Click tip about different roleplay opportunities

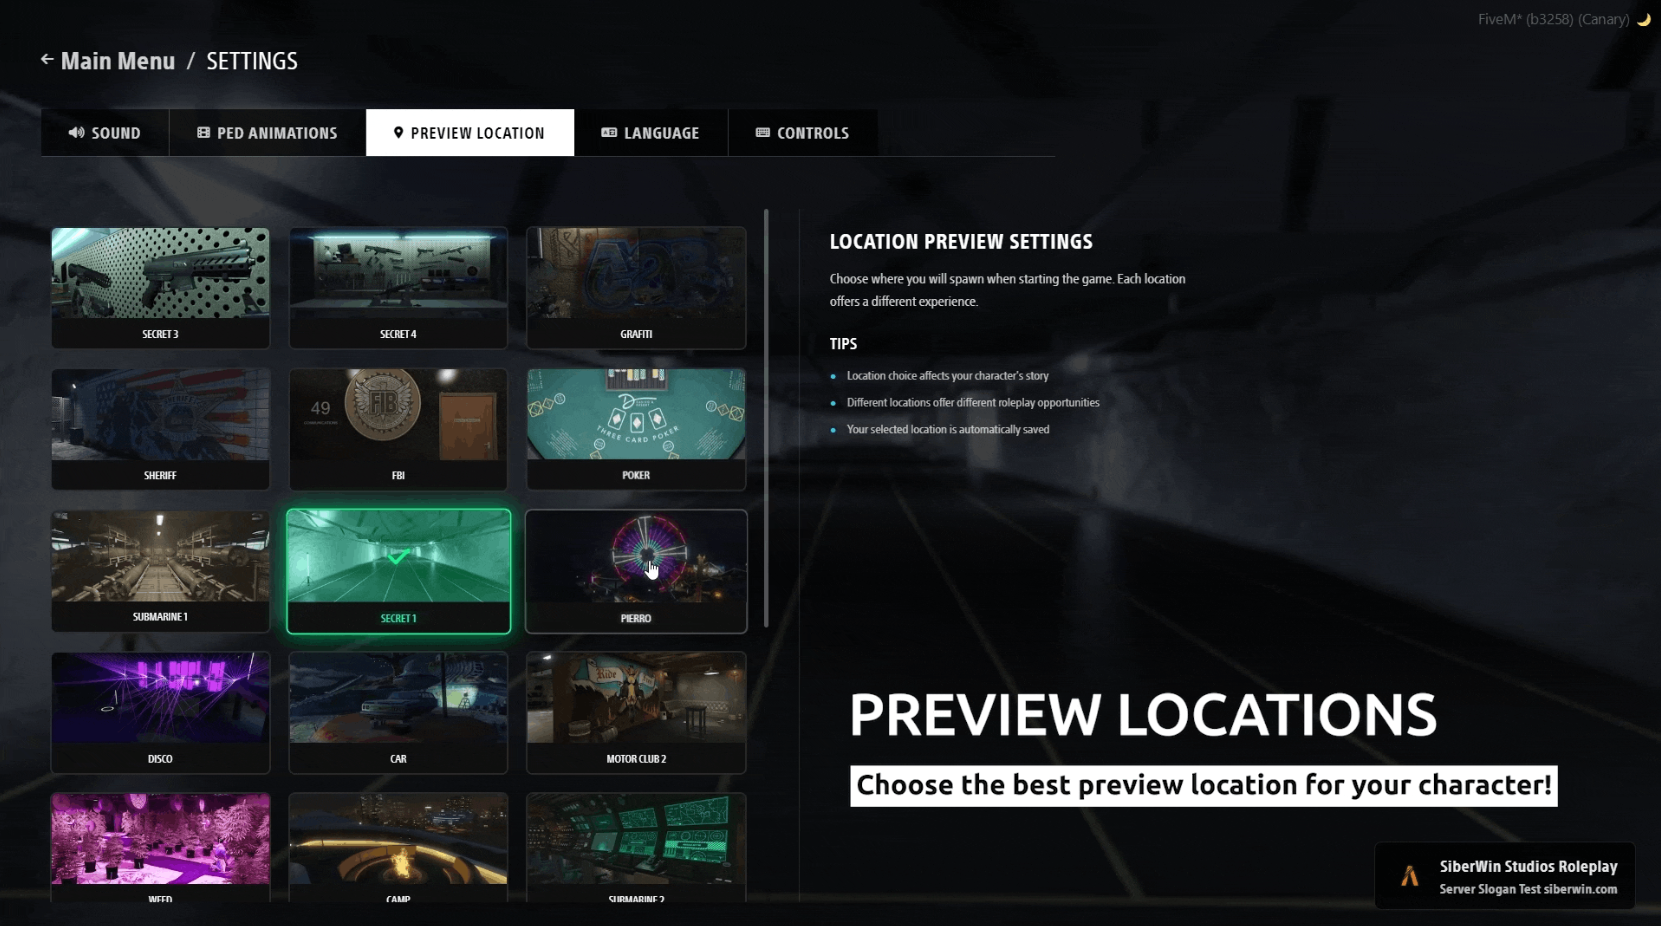[x=973, y=403]
